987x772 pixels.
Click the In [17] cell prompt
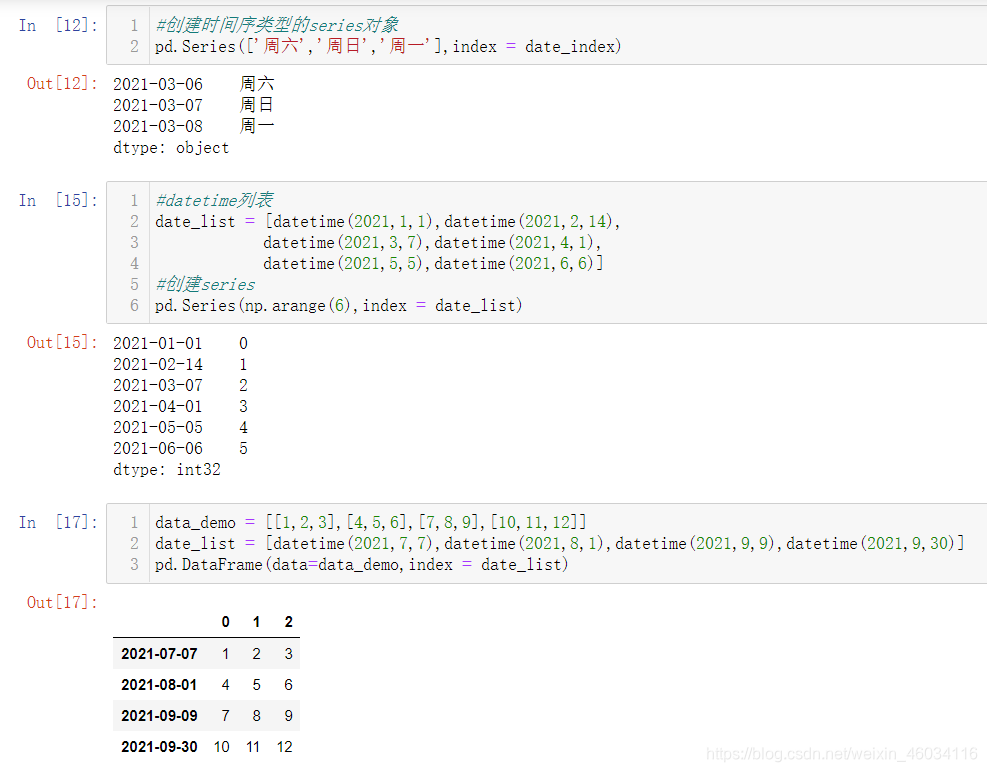tap(58, 523)
